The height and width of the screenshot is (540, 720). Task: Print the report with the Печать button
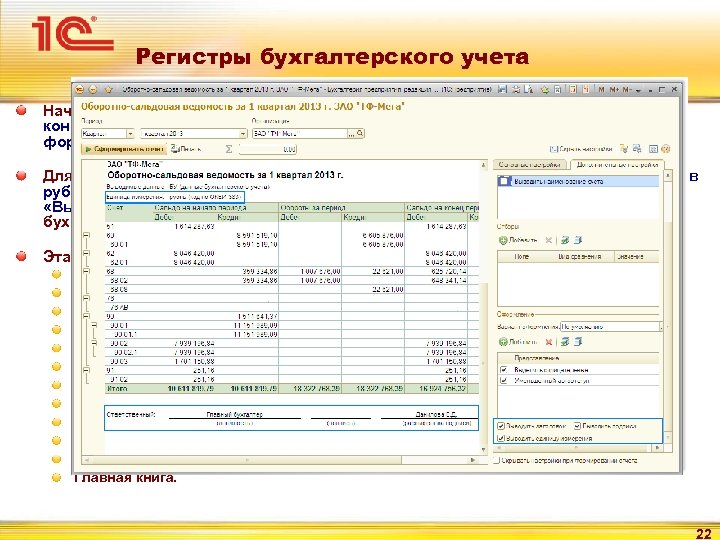click(186, 149)
